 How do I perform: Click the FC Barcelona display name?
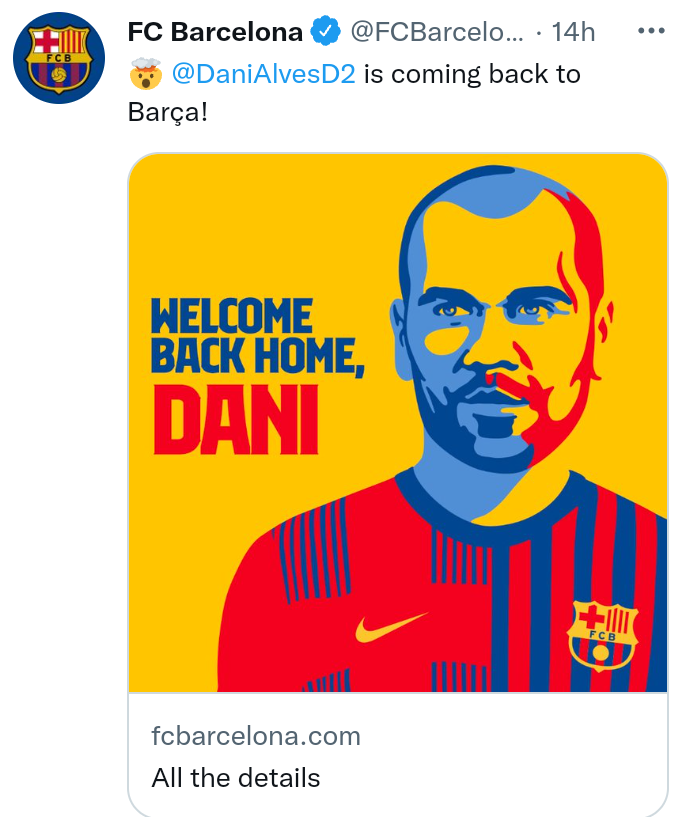click(x=215, y=32)
